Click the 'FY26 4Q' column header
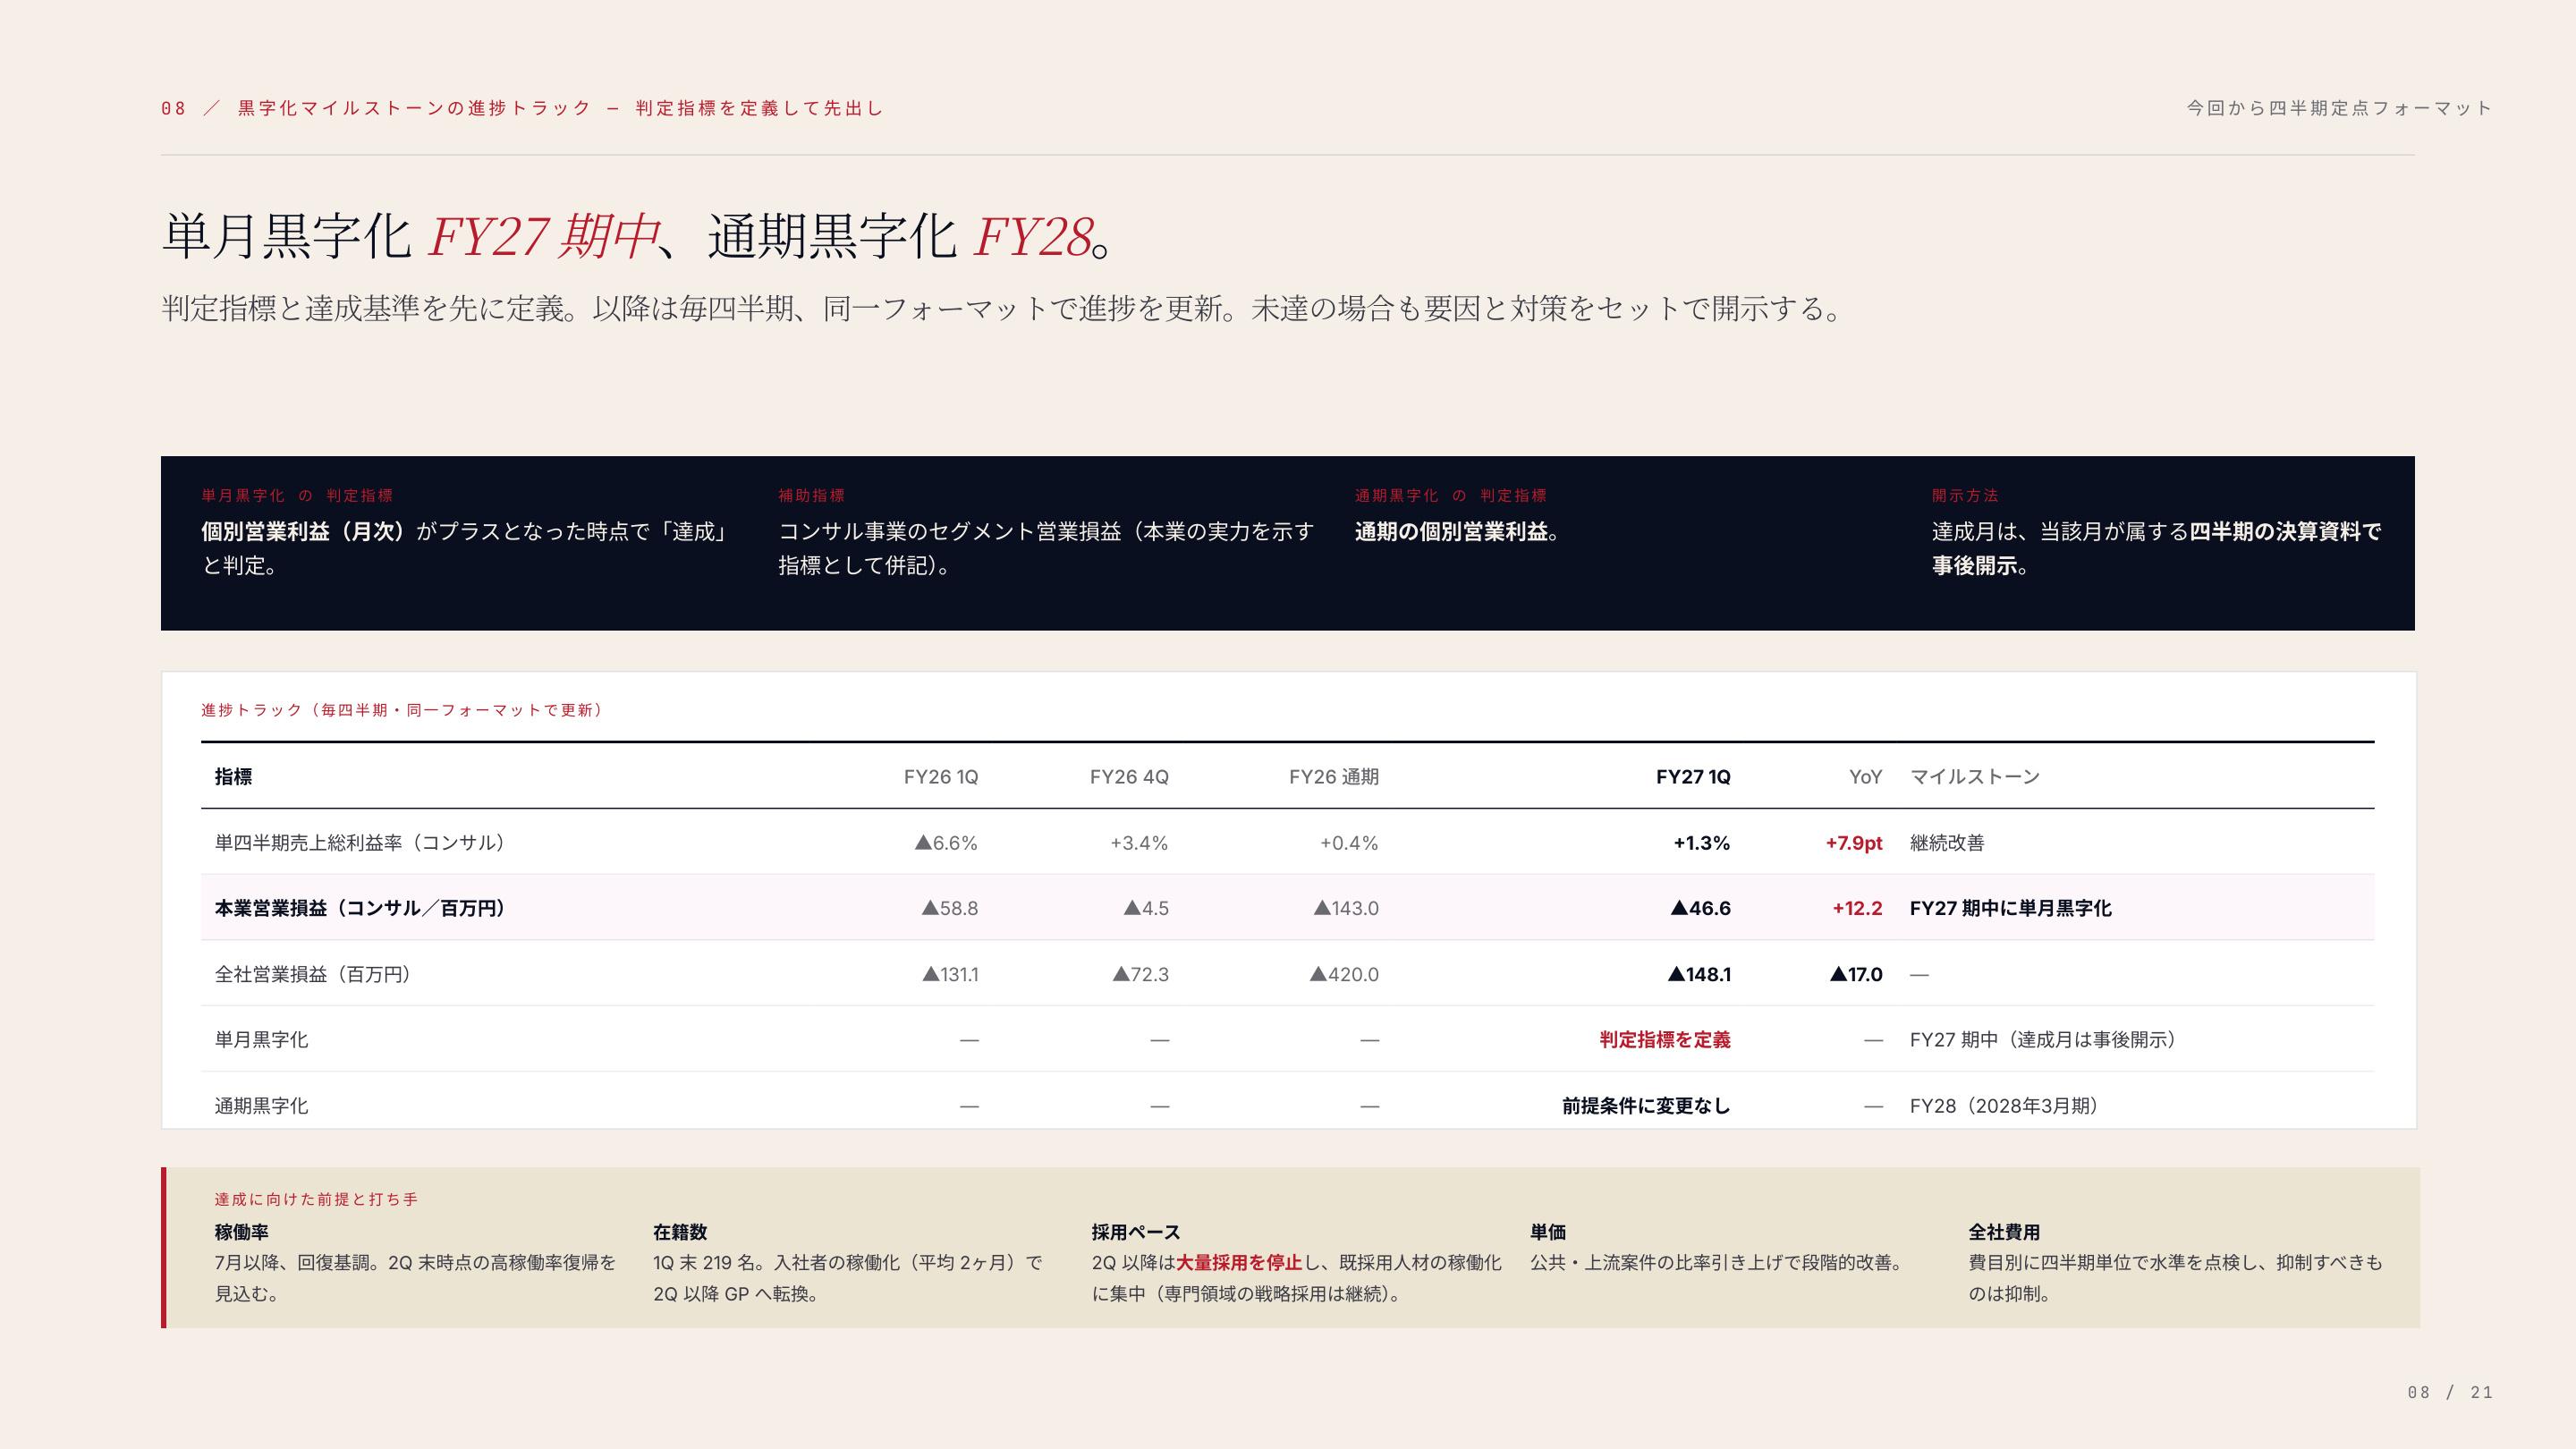2576x1449 pixels. click(1129, 777)
